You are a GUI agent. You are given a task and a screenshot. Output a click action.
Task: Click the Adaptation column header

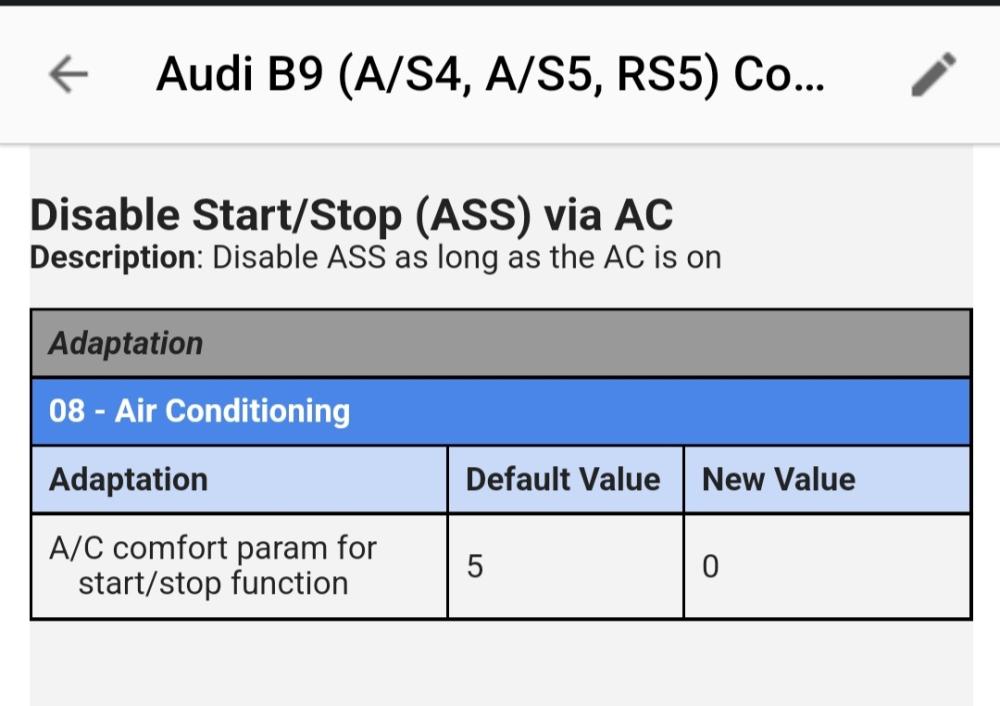coord(239,480)
